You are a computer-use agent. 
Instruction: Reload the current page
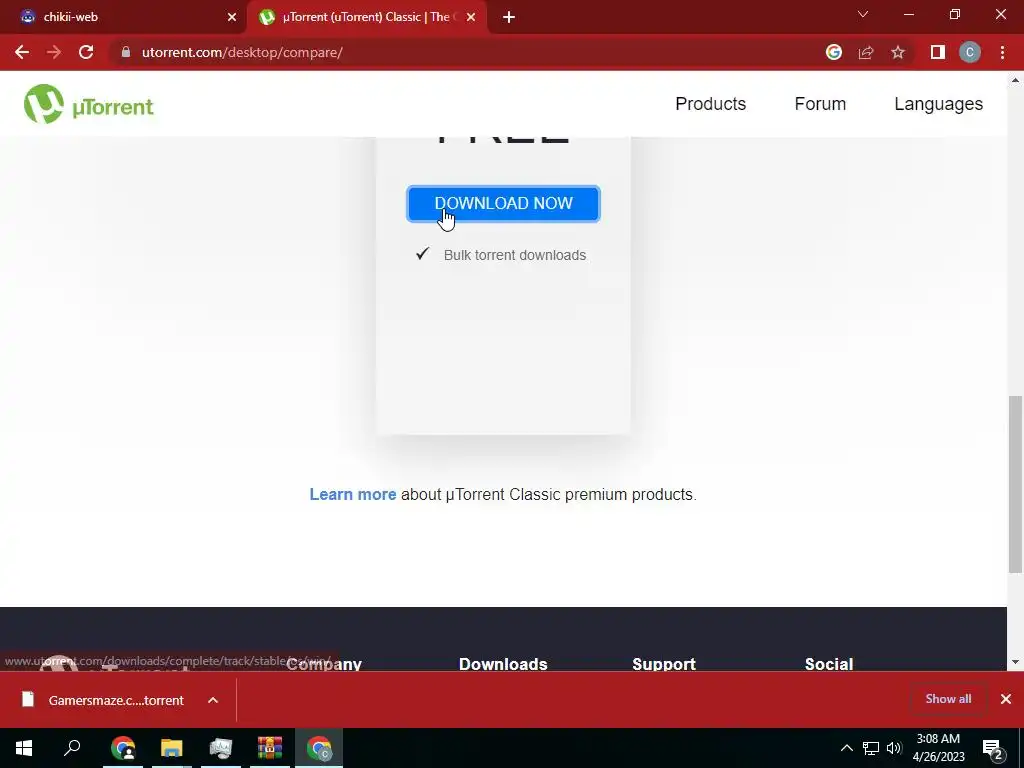(86, 52)
